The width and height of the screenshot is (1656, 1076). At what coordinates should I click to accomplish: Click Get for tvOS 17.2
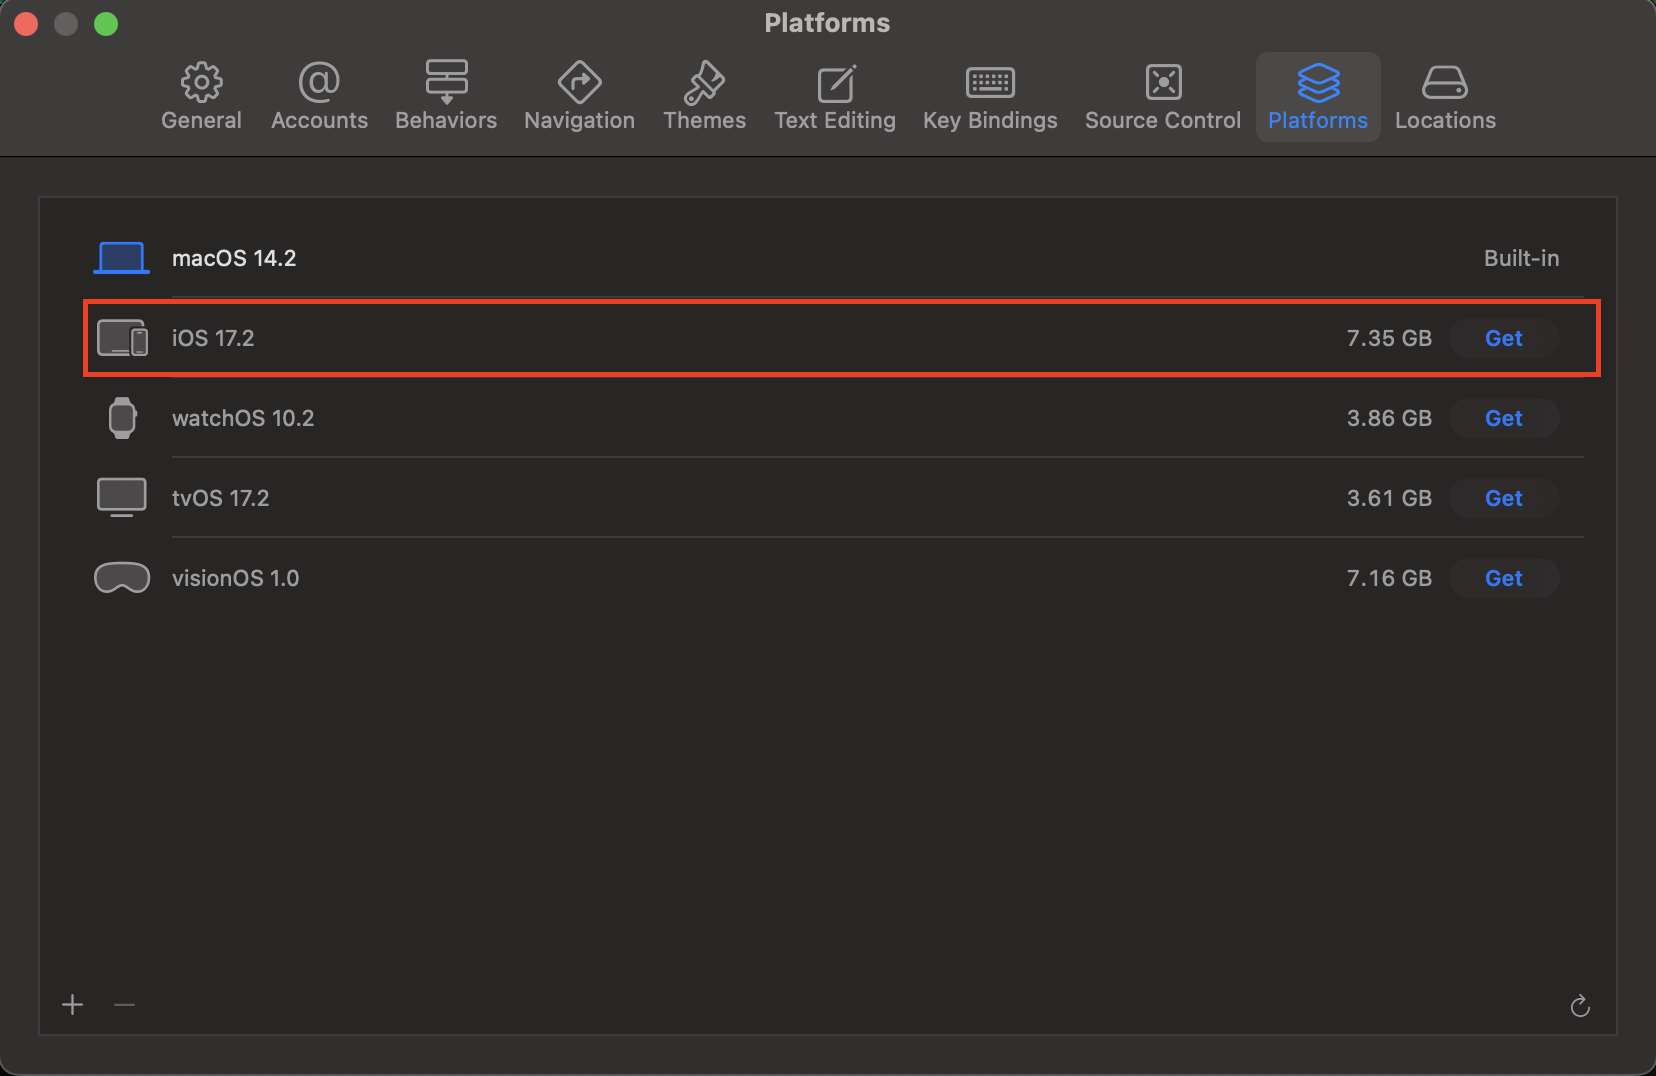pyautogui.click(x=1504, y=498)
